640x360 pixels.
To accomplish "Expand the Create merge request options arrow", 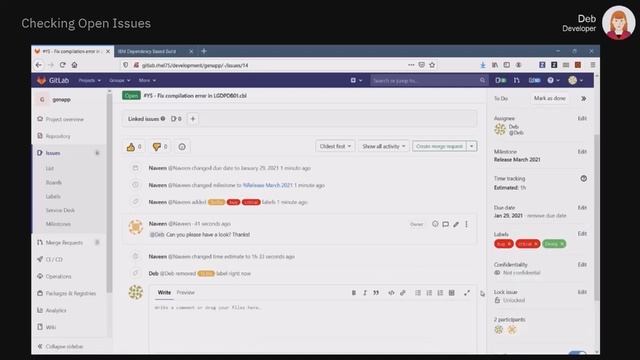I will [472, 146].
